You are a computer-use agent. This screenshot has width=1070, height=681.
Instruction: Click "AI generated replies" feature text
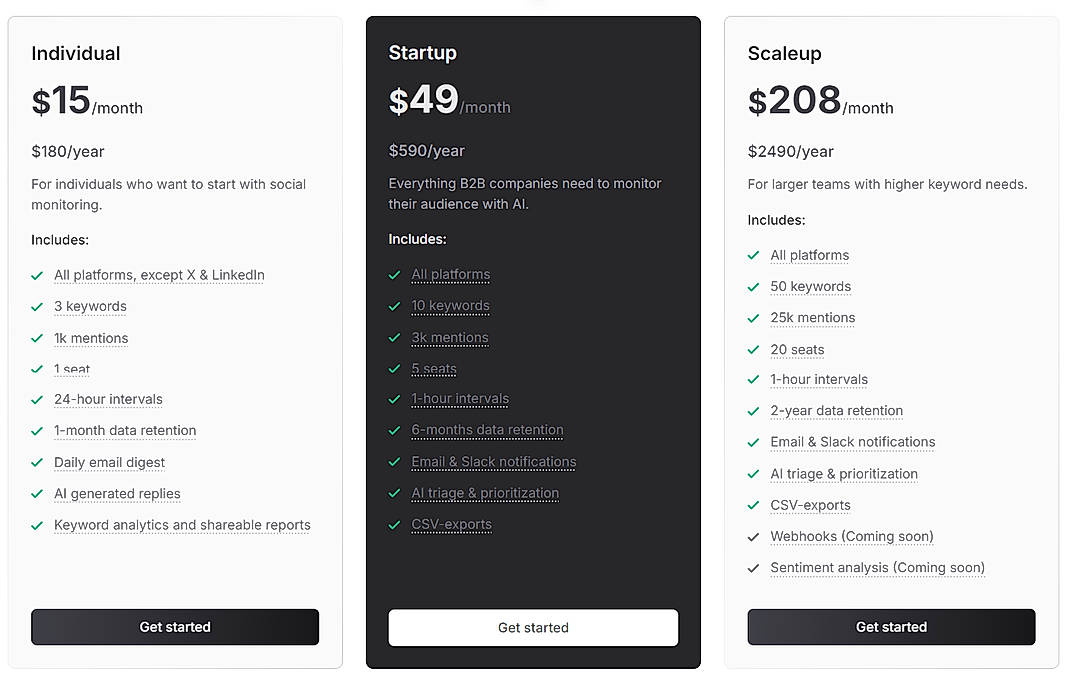117,494
